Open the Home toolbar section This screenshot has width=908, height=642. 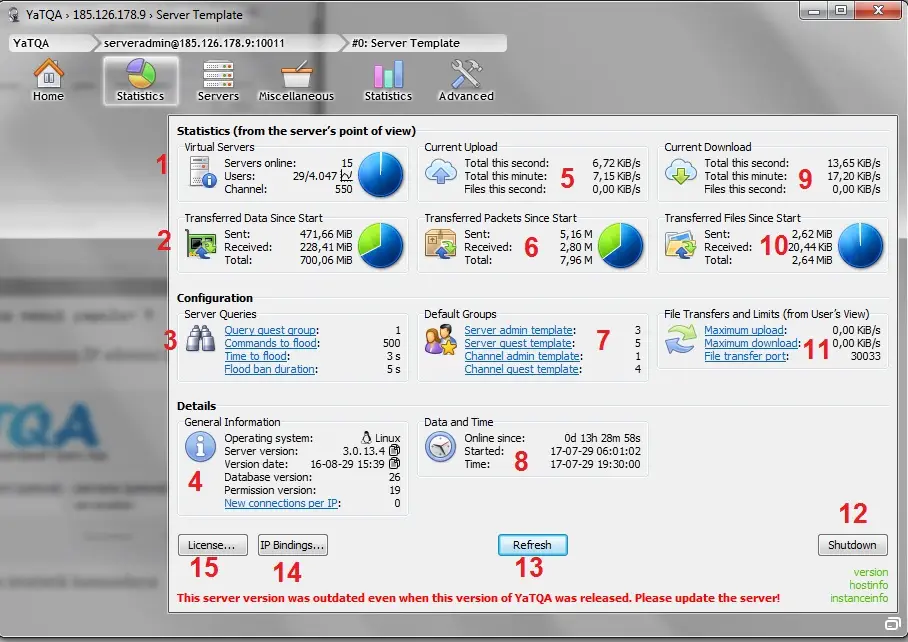(48, 81)
